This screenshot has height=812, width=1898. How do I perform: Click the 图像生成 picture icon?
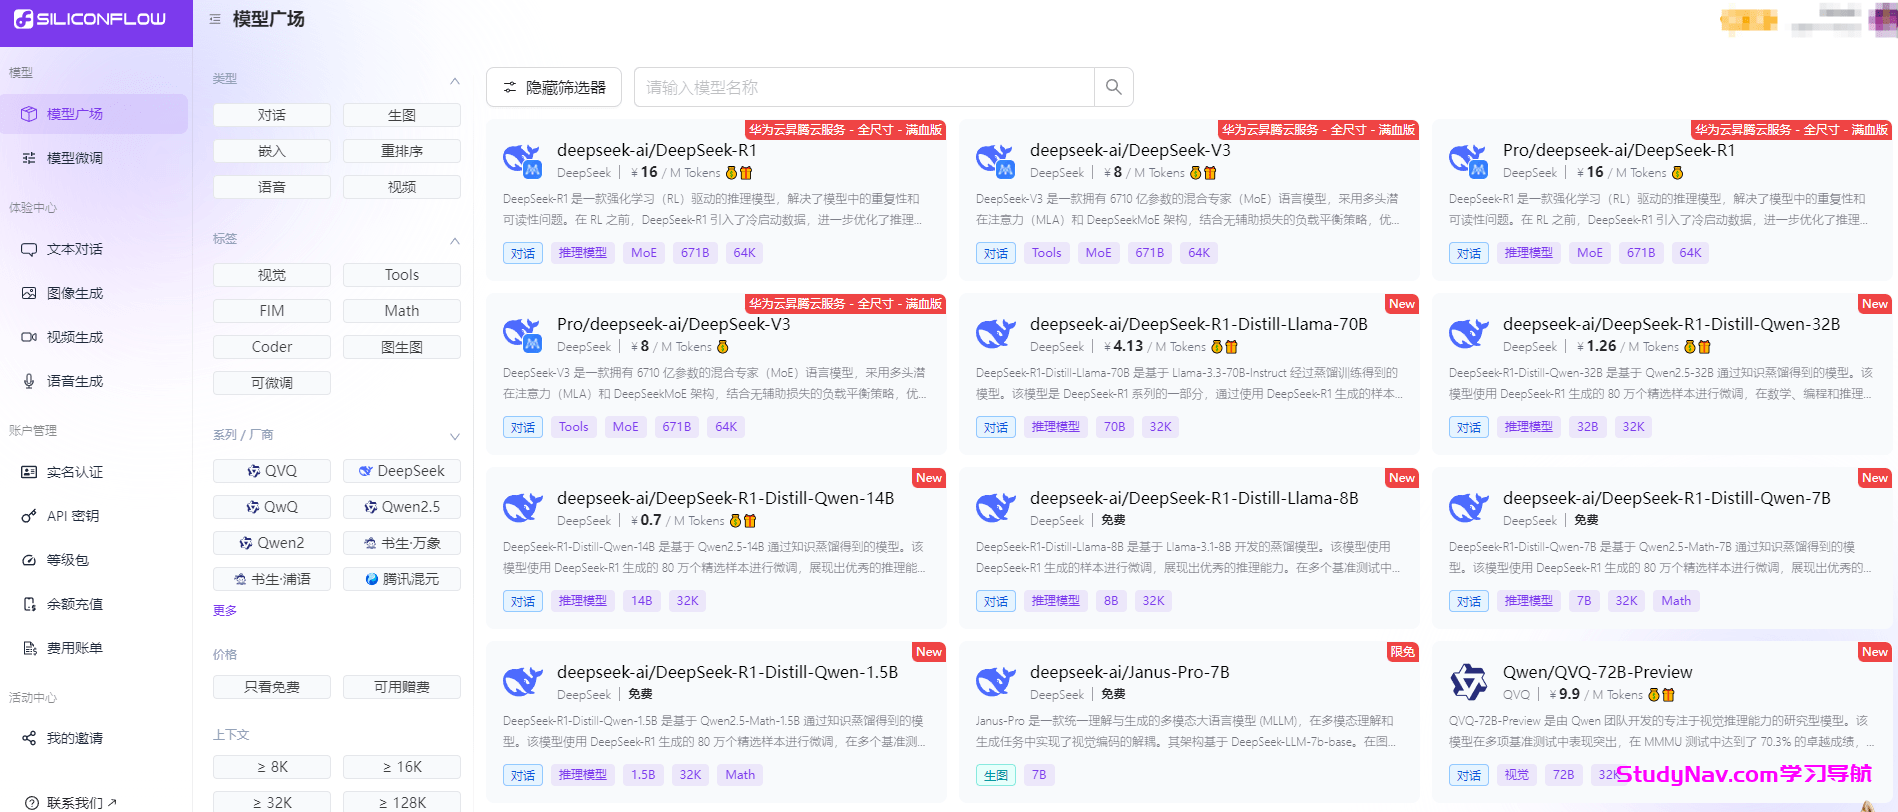[x=29, y=293]
